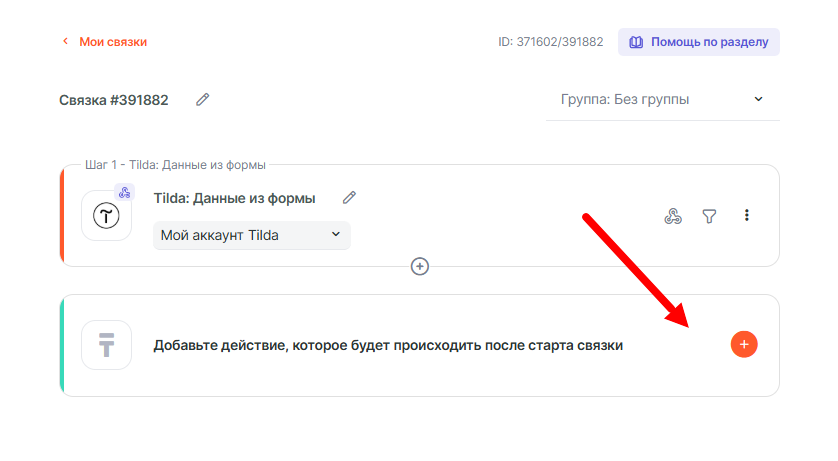838x461 pixels.
Task: Click the text Добавьте действие, которое будет происходить
Action: (388, 345)
